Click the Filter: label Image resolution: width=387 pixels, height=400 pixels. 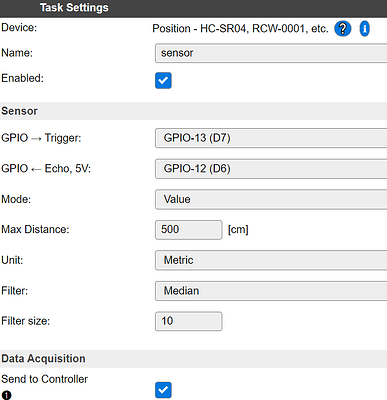pyautogui.click(x=15, y=291)
